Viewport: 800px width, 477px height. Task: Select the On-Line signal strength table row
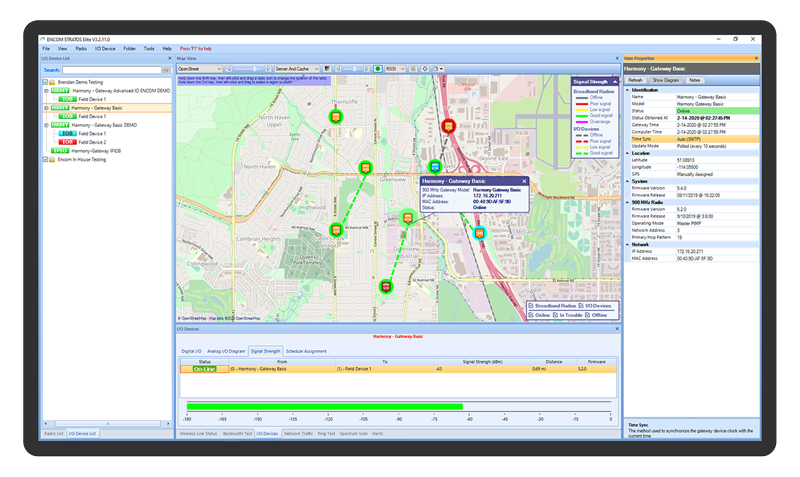click(x=398, y=369)
